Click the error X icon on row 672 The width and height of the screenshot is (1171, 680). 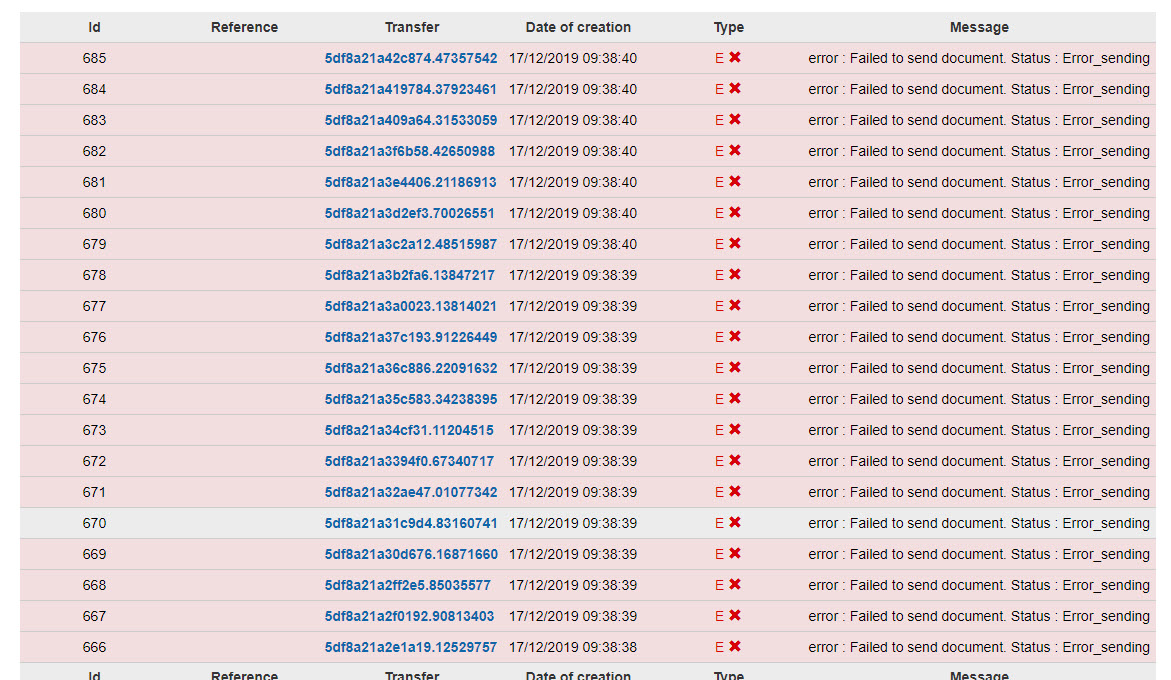click(x=735, y=461)
